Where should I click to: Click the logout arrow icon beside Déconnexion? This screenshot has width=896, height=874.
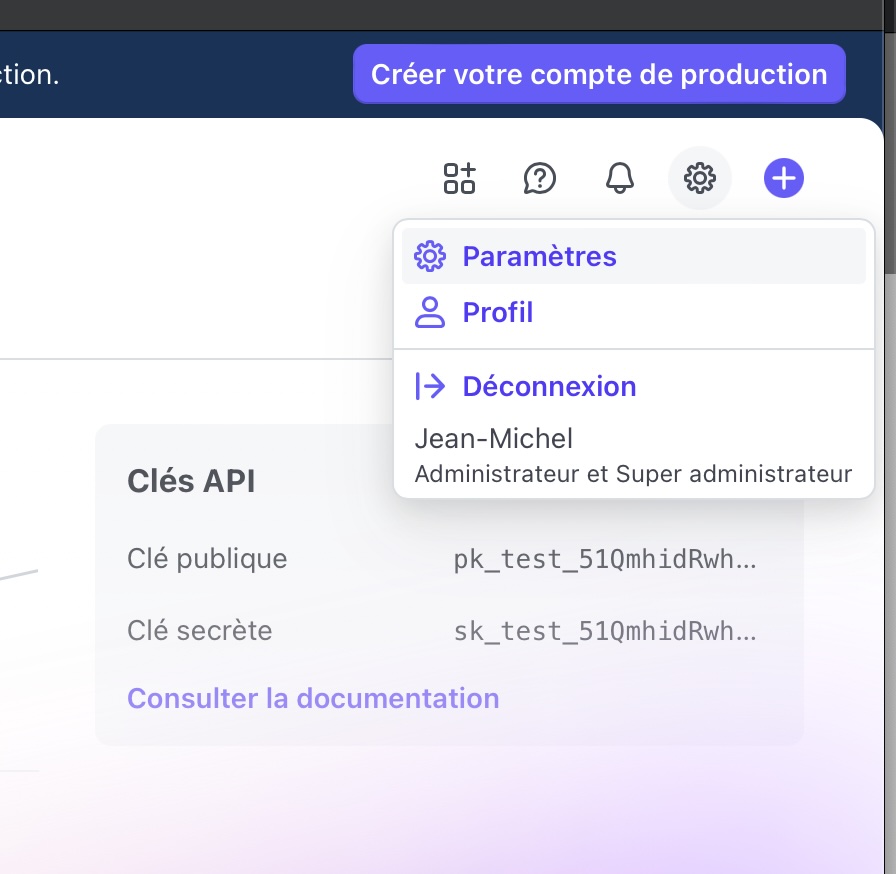pyautogui.click(x=429, y=386)
